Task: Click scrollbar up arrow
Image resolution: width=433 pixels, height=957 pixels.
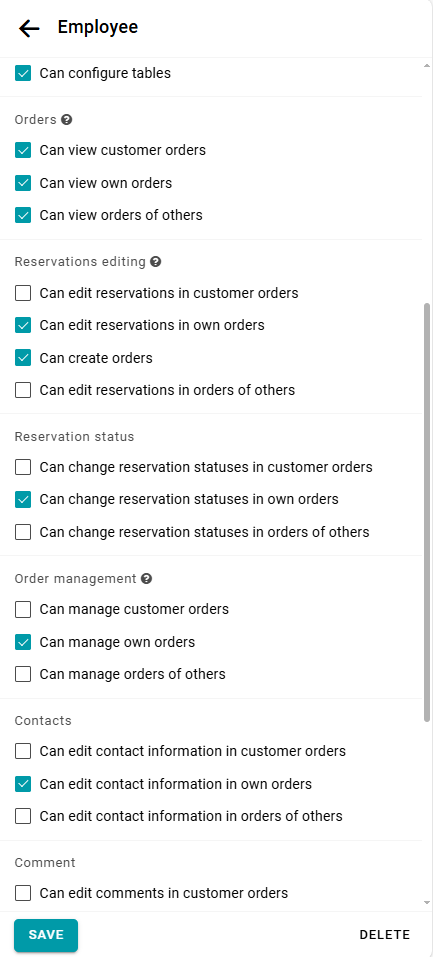Action: click(427, 65)
